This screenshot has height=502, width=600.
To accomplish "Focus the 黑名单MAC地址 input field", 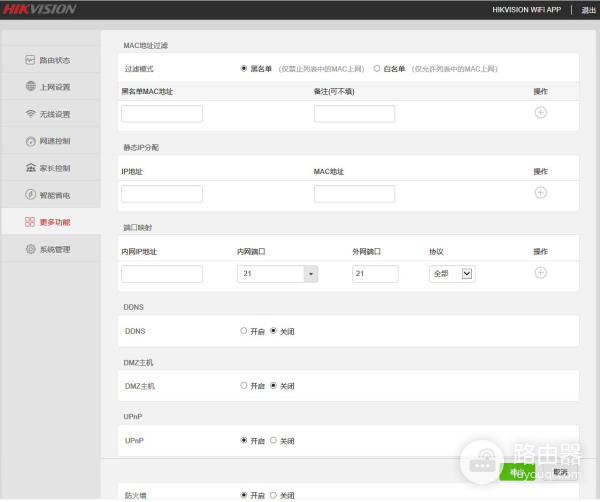I will point(162,114).
